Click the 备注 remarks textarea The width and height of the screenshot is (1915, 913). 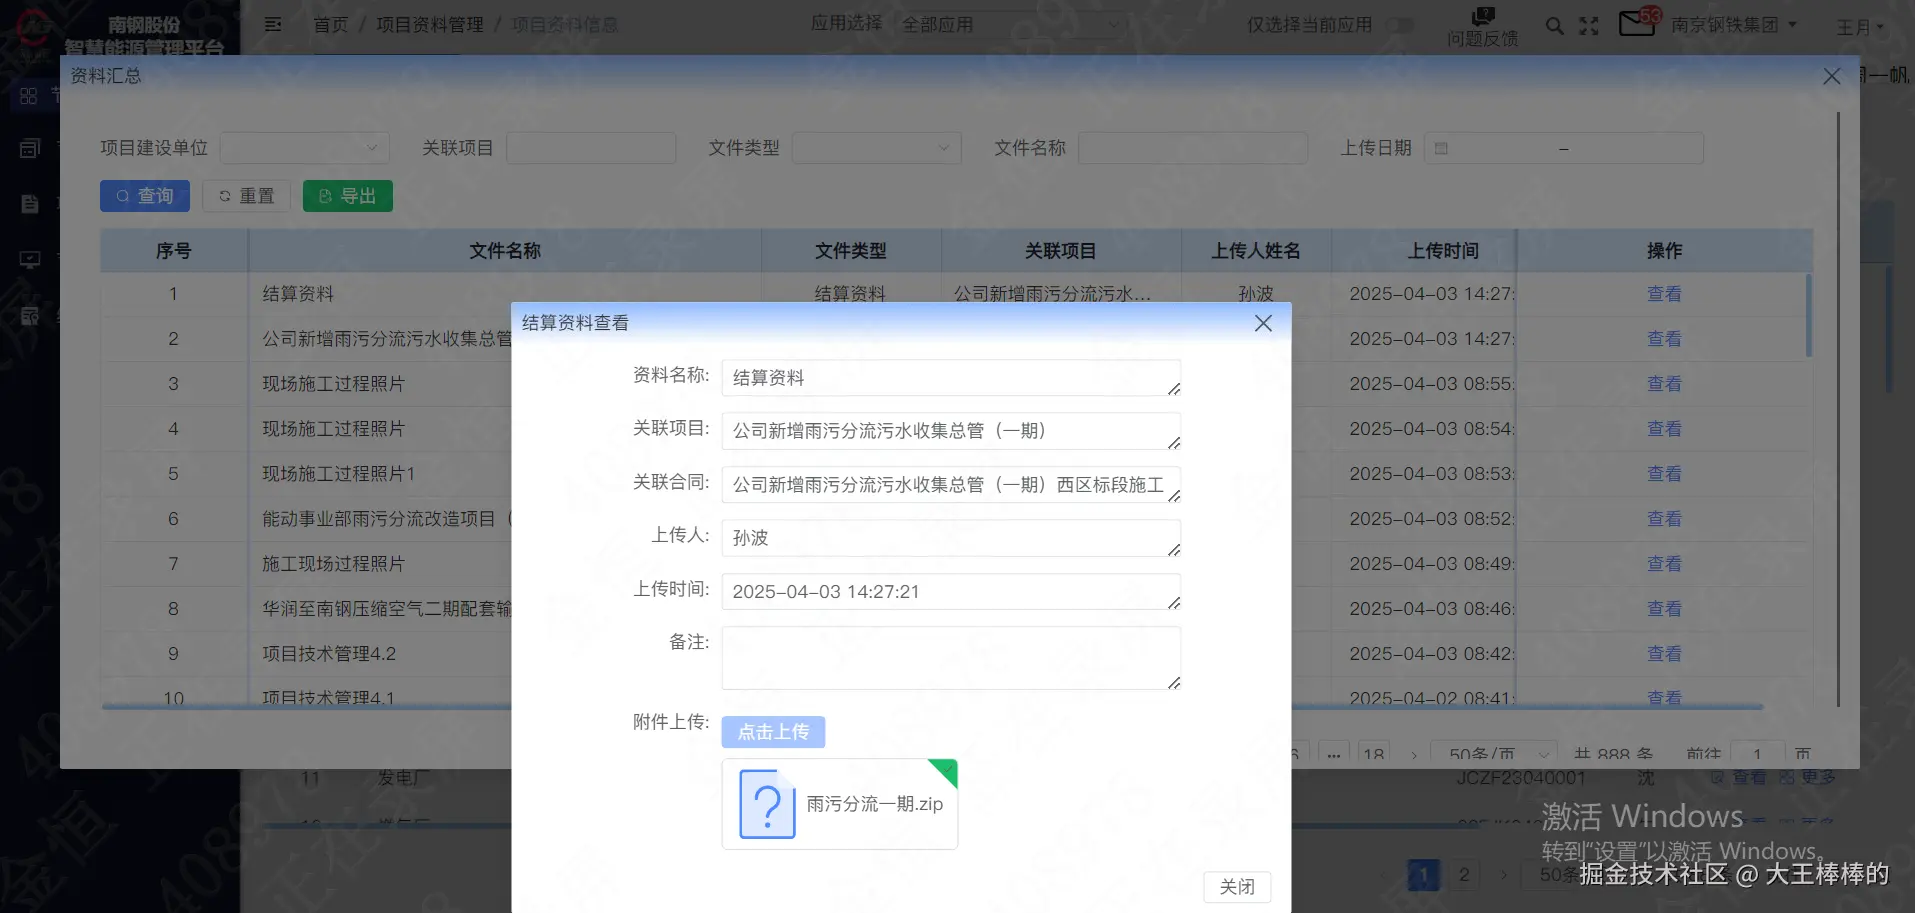[x=951, y=658]
